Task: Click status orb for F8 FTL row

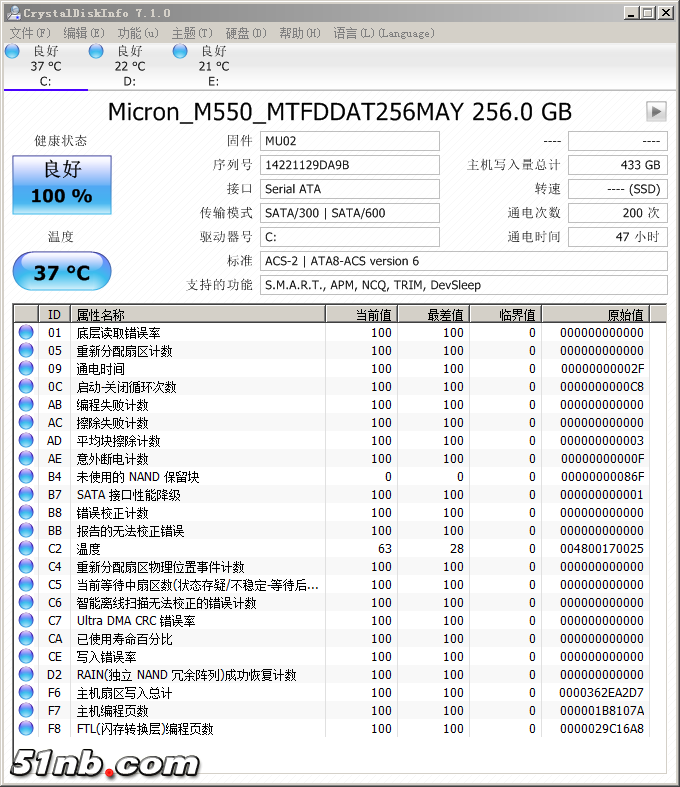Action: click(26, 729)
